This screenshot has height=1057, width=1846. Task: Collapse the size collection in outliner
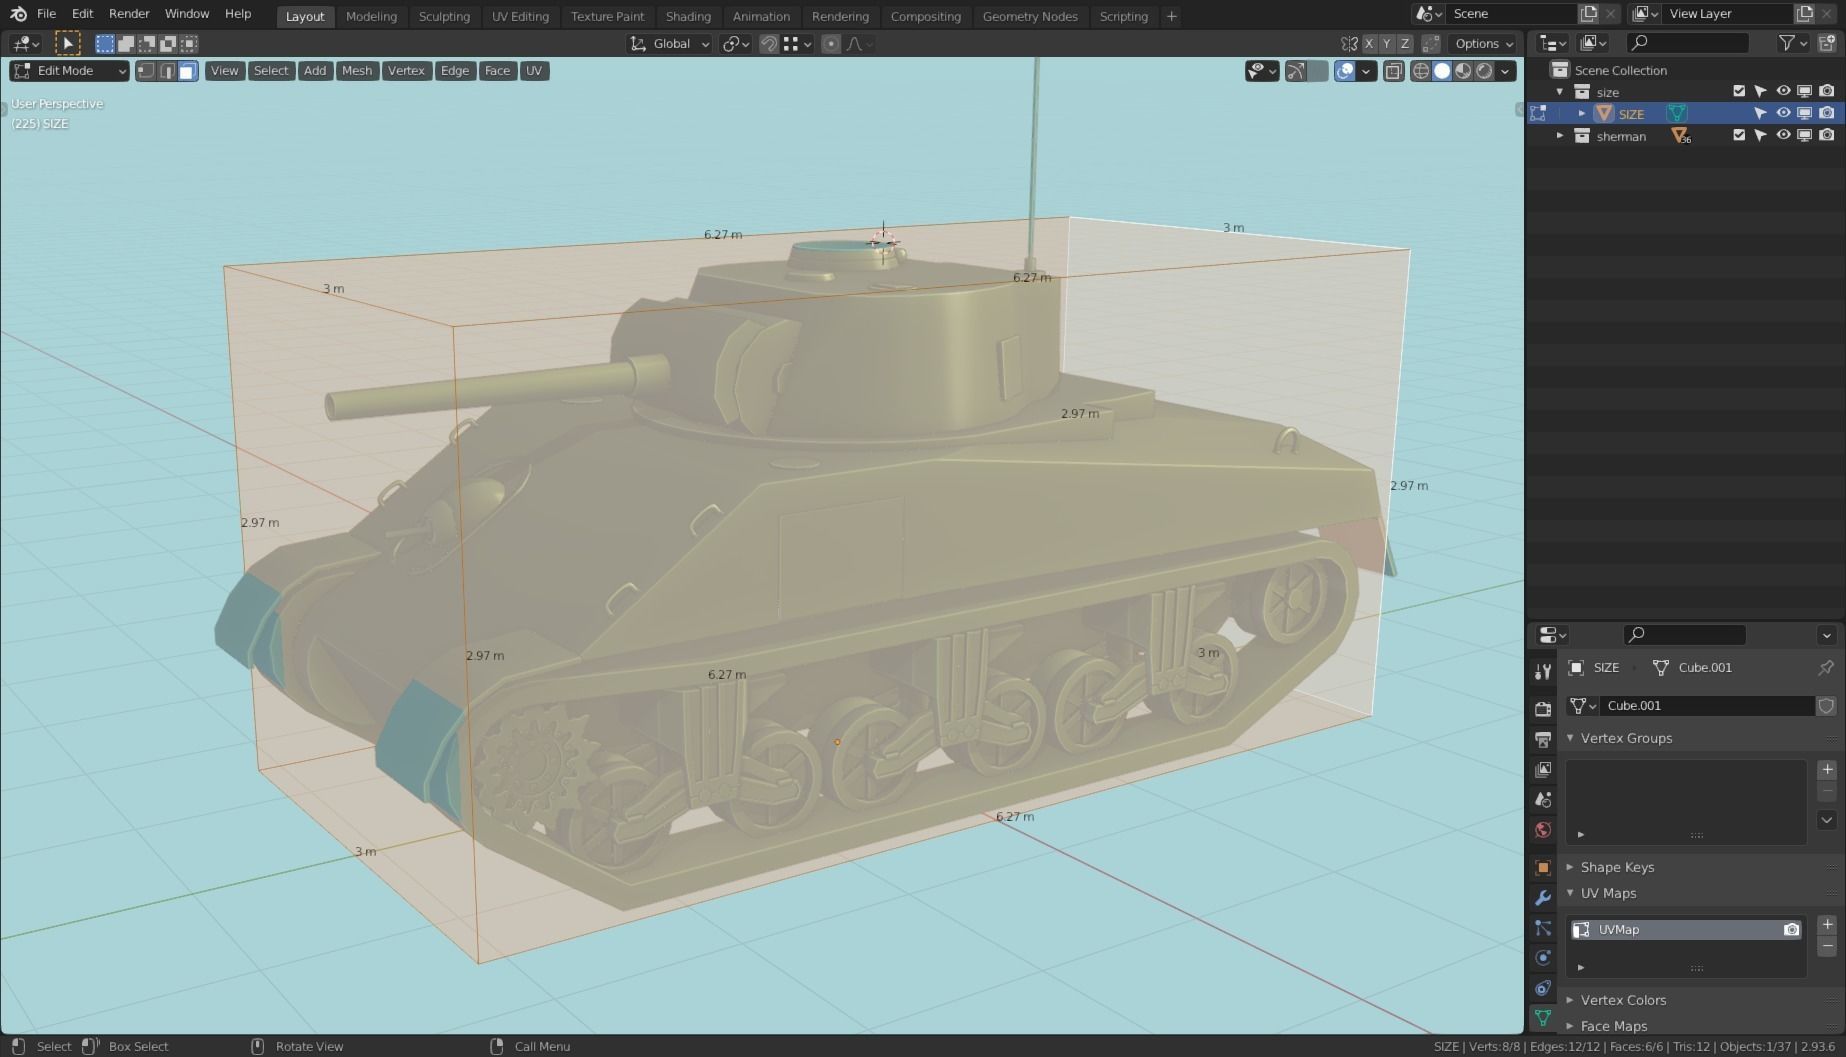(1559, 92)
